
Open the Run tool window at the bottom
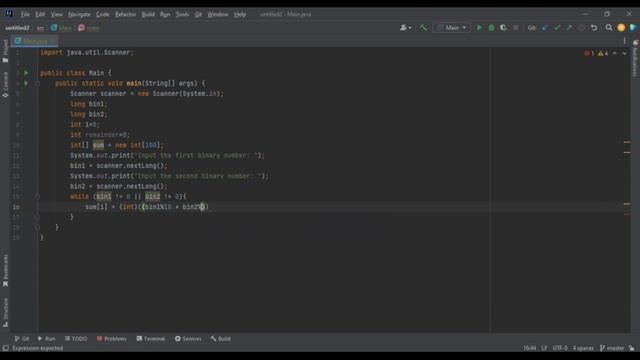[47, 339]
